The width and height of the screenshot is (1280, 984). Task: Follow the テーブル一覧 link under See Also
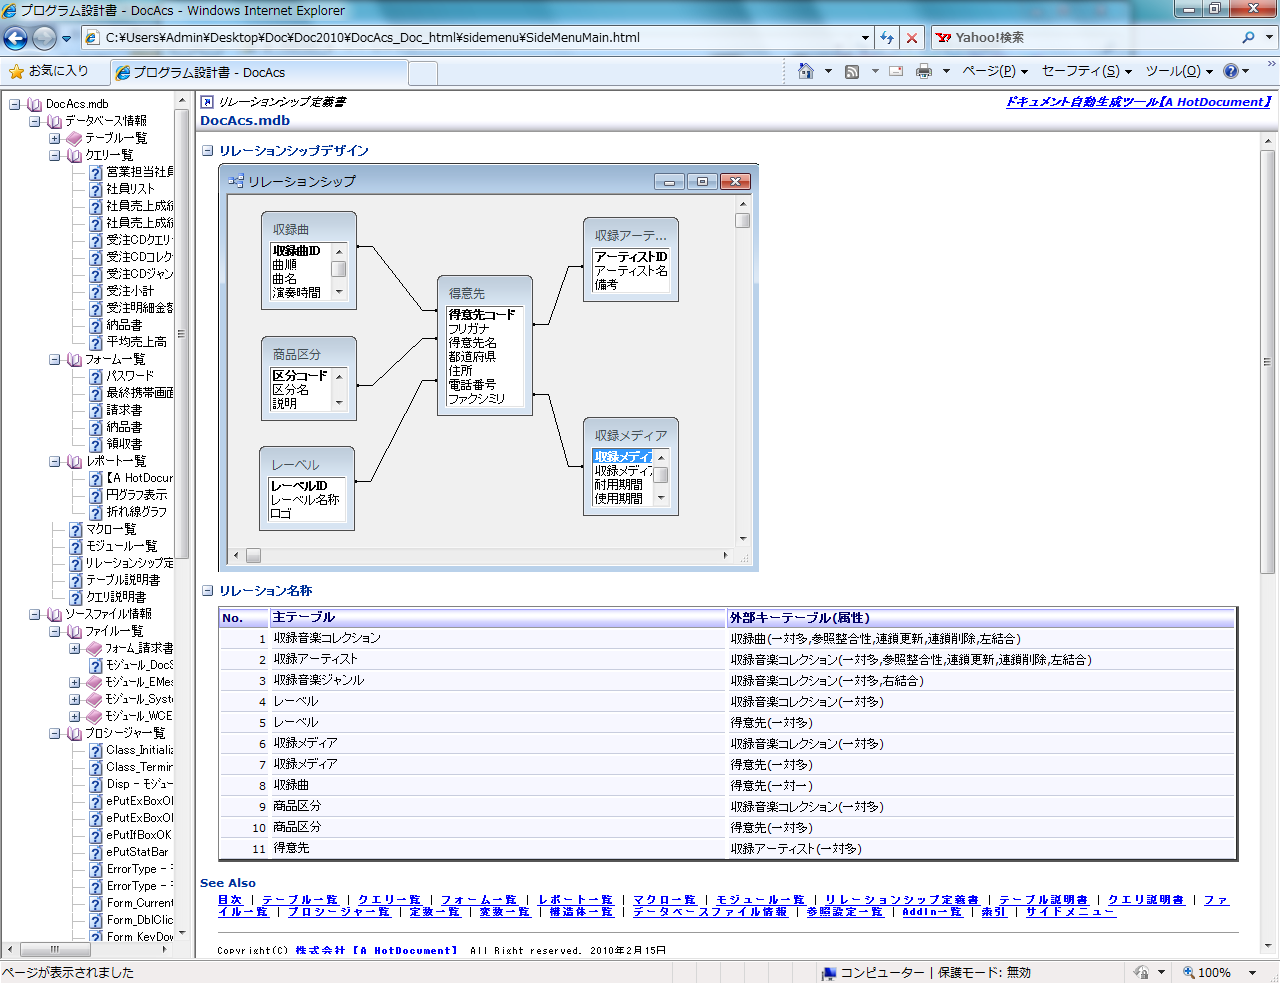300,900
